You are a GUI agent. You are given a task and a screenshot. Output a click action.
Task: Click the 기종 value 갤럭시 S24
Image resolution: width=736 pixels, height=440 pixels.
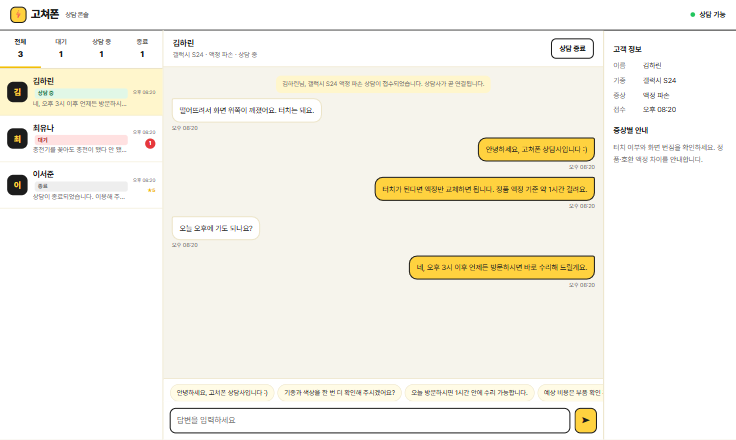click(659, 80)
